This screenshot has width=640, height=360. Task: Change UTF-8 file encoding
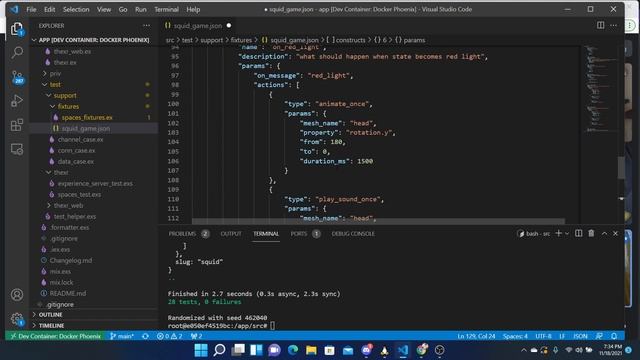[x=543, y=336]
